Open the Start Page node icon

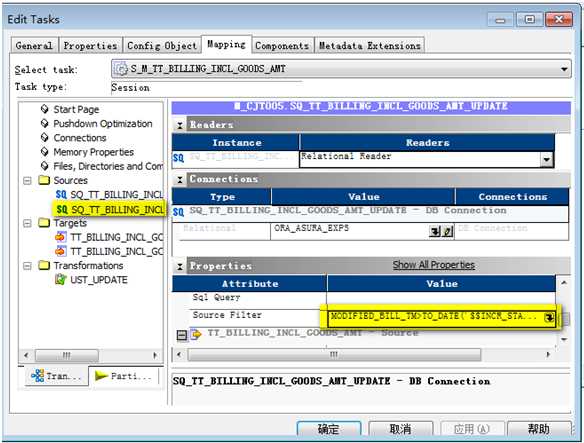click(x=45, y=109)
